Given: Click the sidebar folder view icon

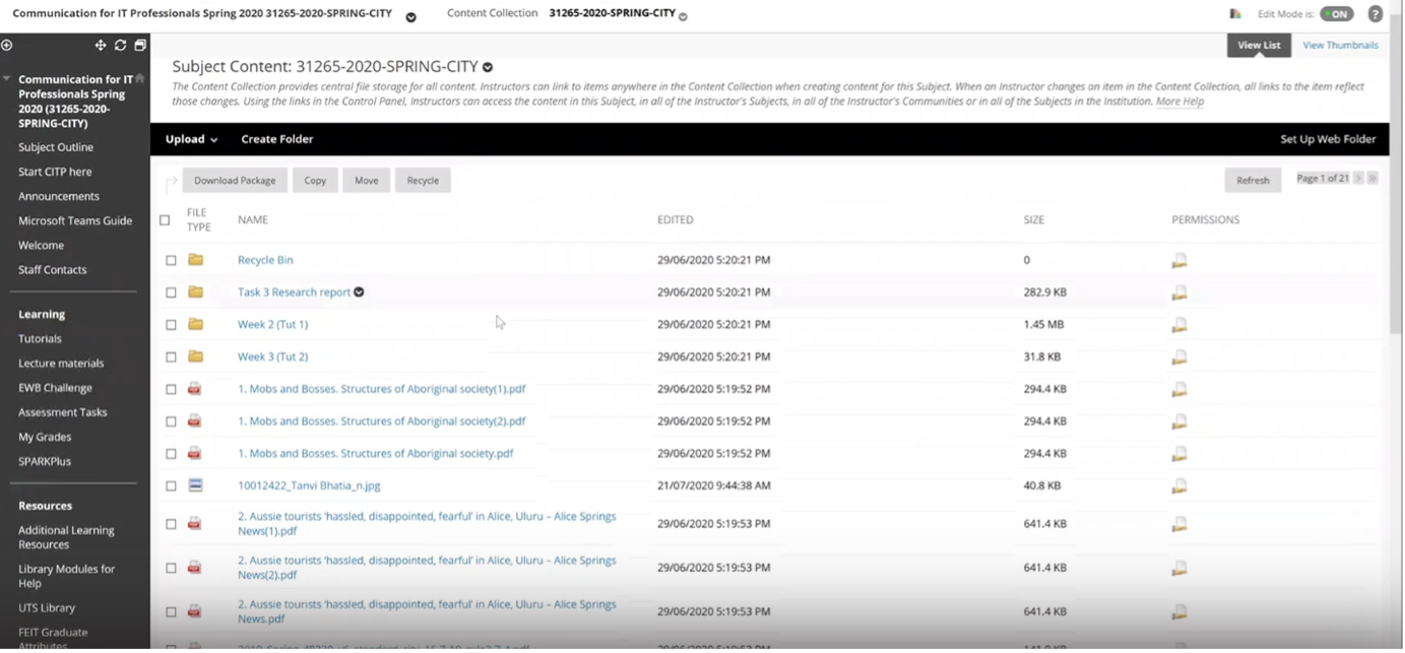Looking at the screenshot, I should 140,45.
